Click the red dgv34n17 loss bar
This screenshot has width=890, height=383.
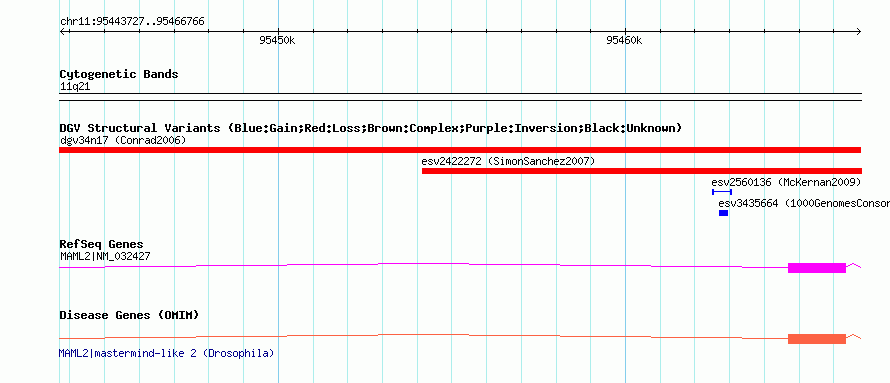click(460, 150)
